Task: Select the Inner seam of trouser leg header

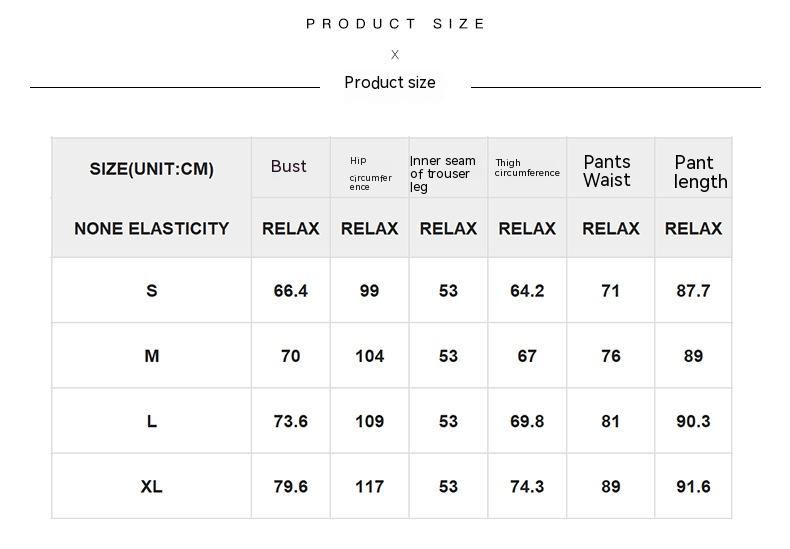Action: click(443, 173)
